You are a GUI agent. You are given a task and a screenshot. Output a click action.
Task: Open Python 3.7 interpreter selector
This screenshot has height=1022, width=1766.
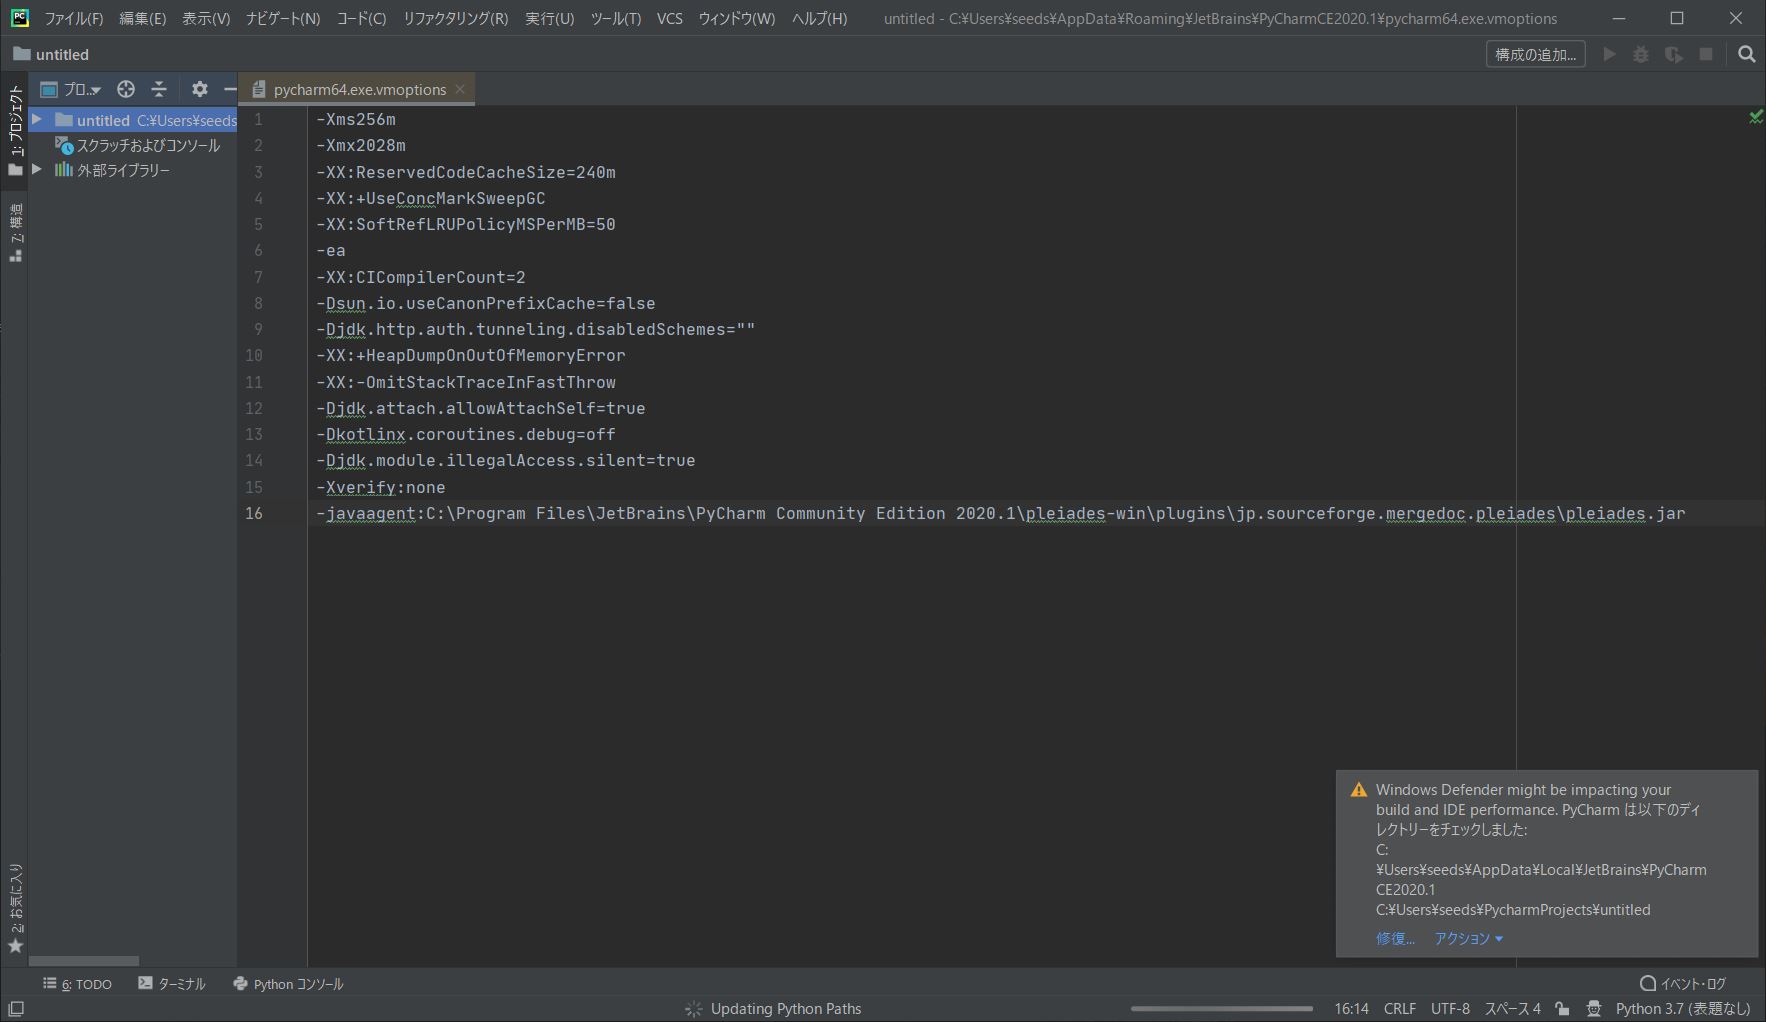[1683, 1009]
